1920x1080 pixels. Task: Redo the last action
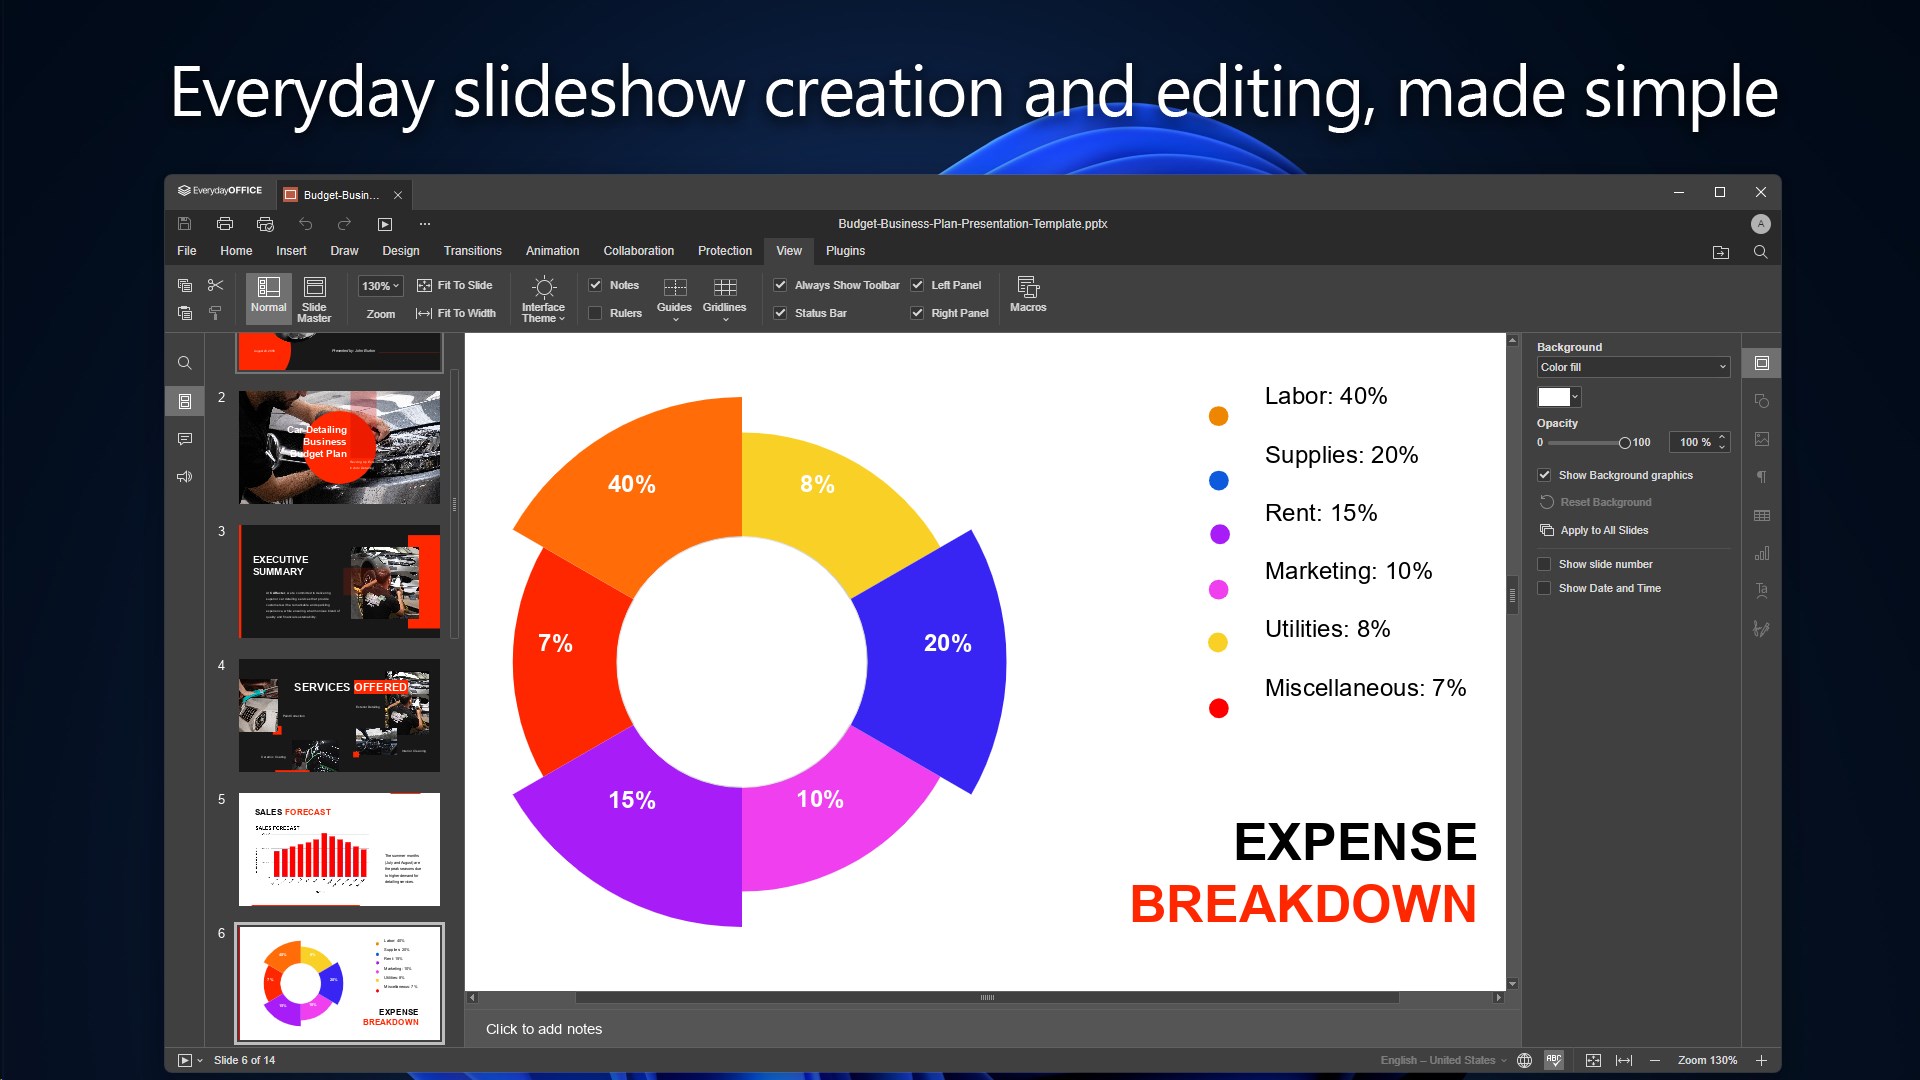pyautogui.click(x=344, y=224)
